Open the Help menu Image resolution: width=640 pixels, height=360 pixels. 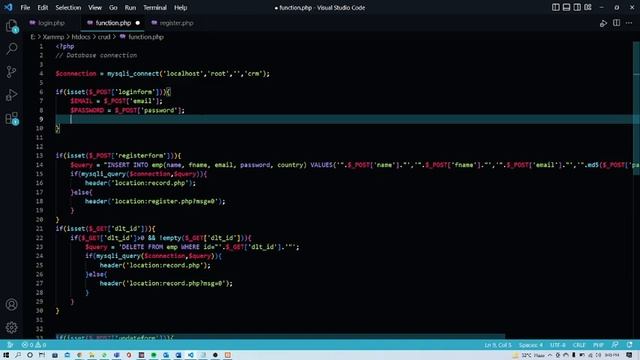click(x=180, y=7)
